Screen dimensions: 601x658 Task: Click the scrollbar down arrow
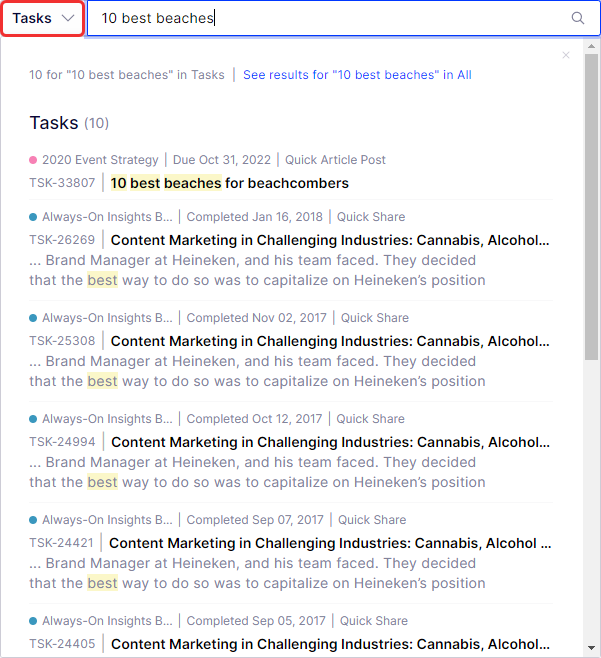click(x=592, y=648)
